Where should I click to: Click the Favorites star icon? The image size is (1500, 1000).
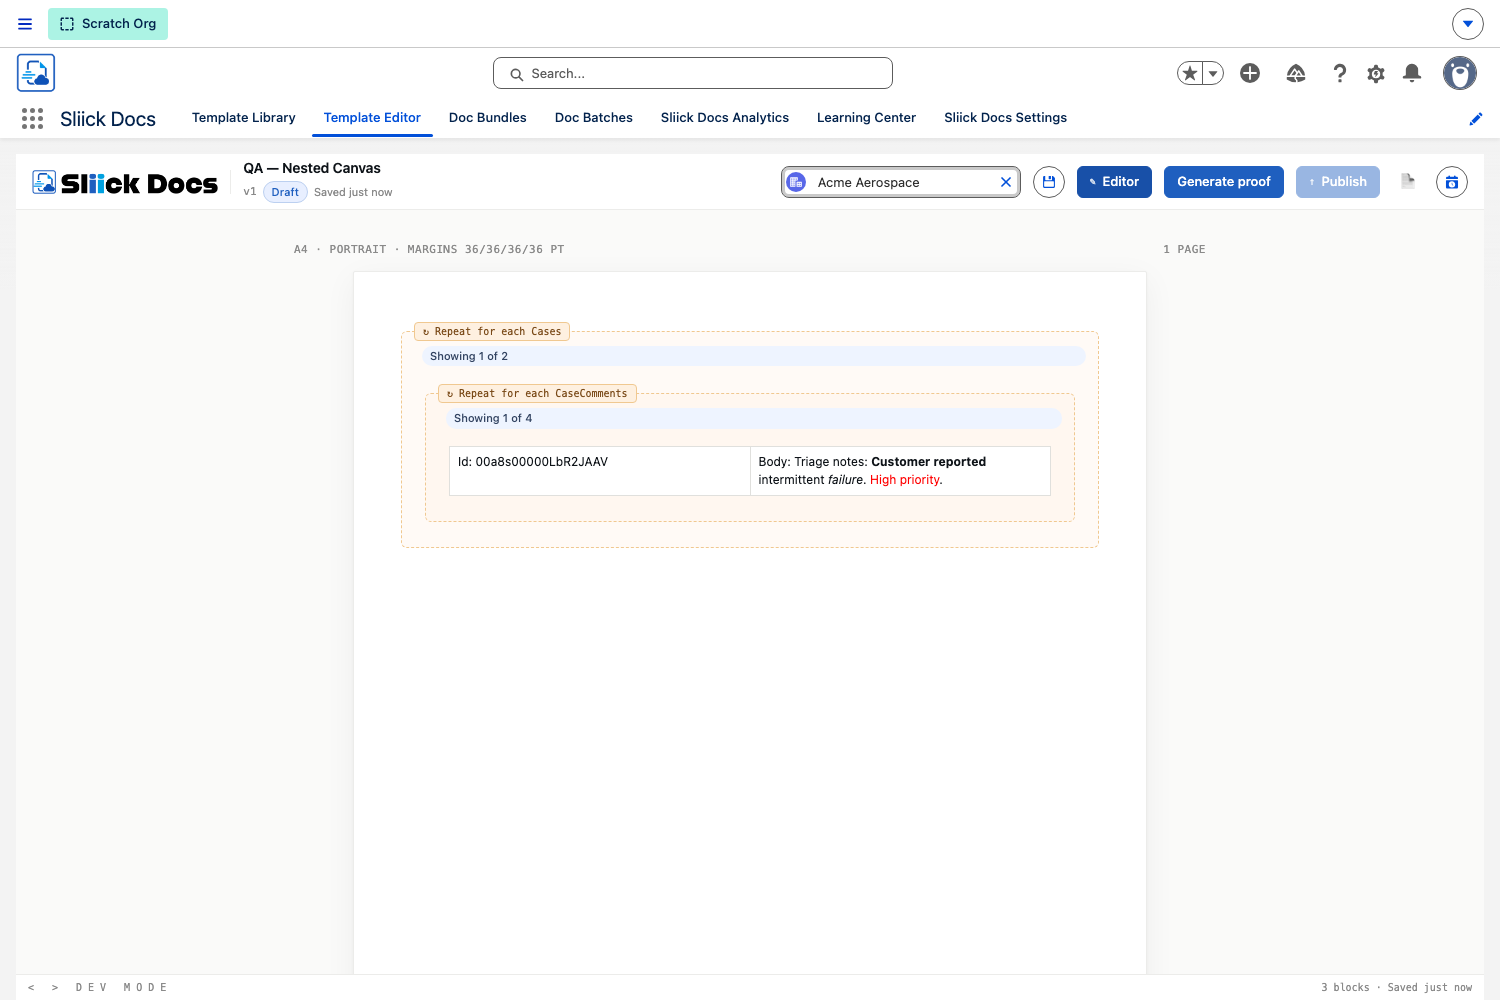tap(1190, 73)
